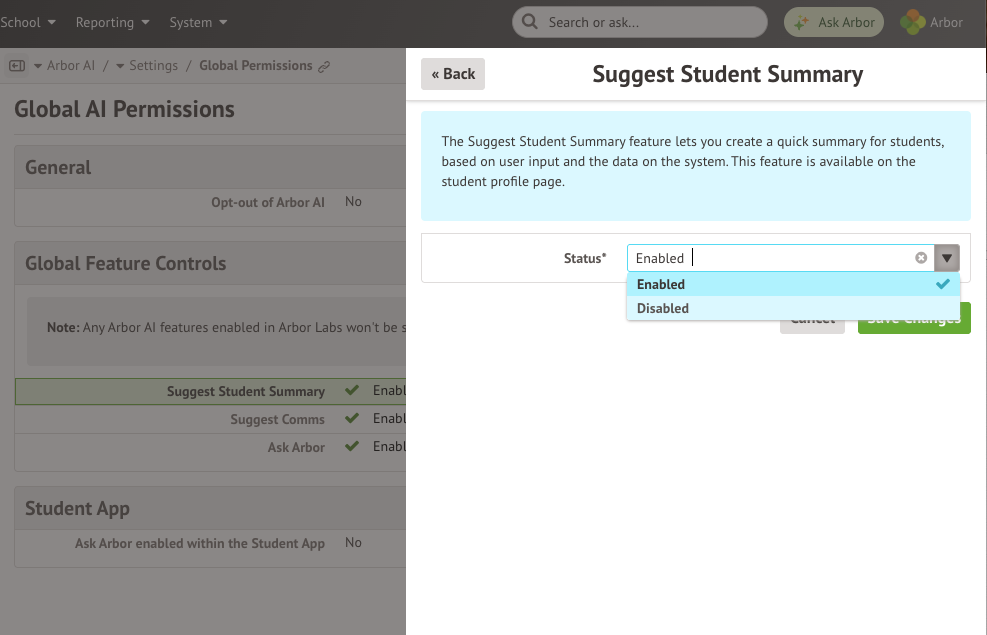Expand the System menu

tap(198, 22)
